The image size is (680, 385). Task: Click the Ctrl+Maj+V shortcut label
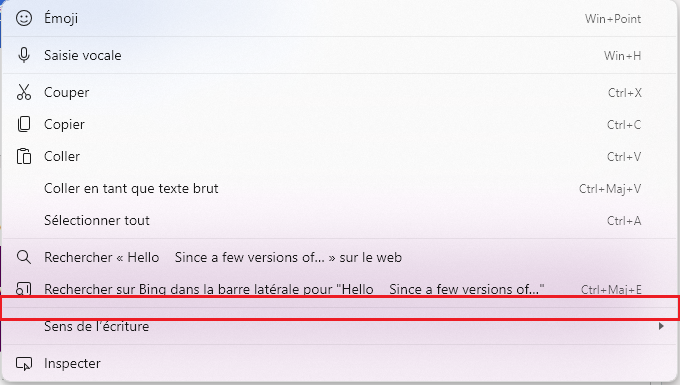click(610, 189)
